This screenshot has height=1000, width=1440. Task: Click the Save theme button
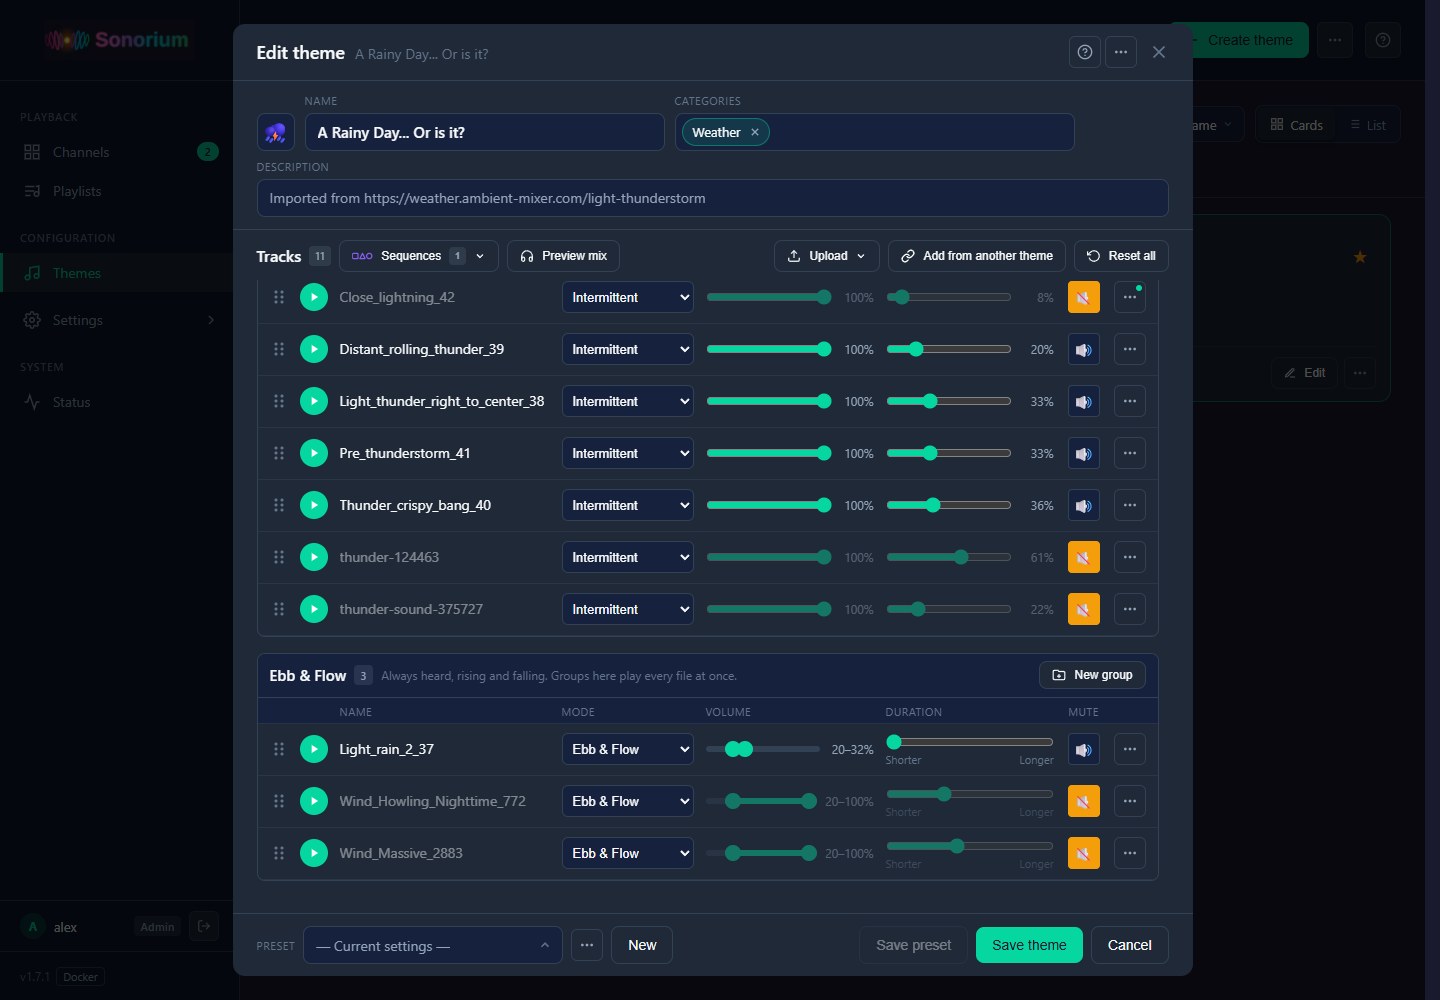tap(1029, 945)
